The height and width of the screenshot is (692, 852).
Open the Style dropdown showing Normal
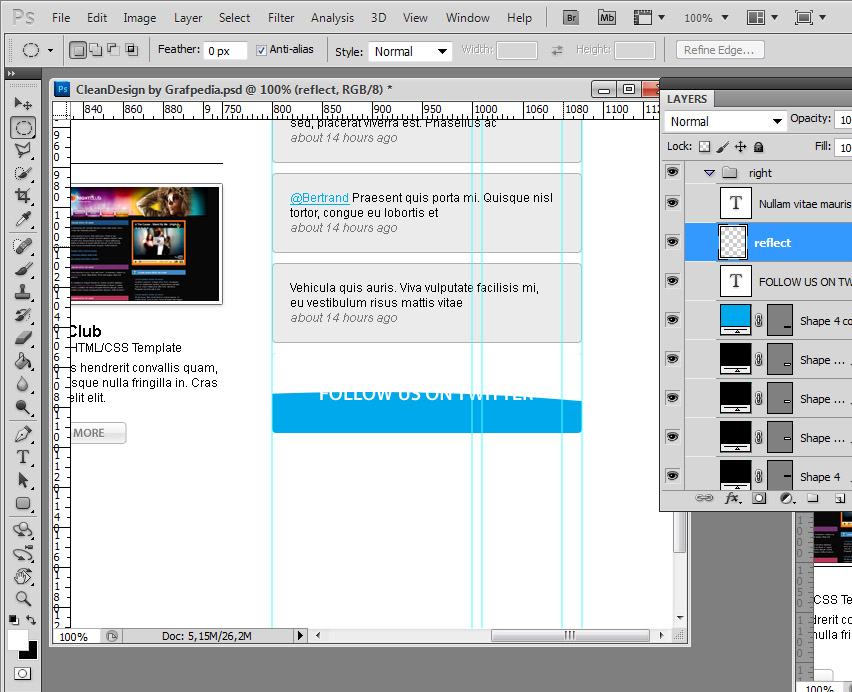click(410, 52)
